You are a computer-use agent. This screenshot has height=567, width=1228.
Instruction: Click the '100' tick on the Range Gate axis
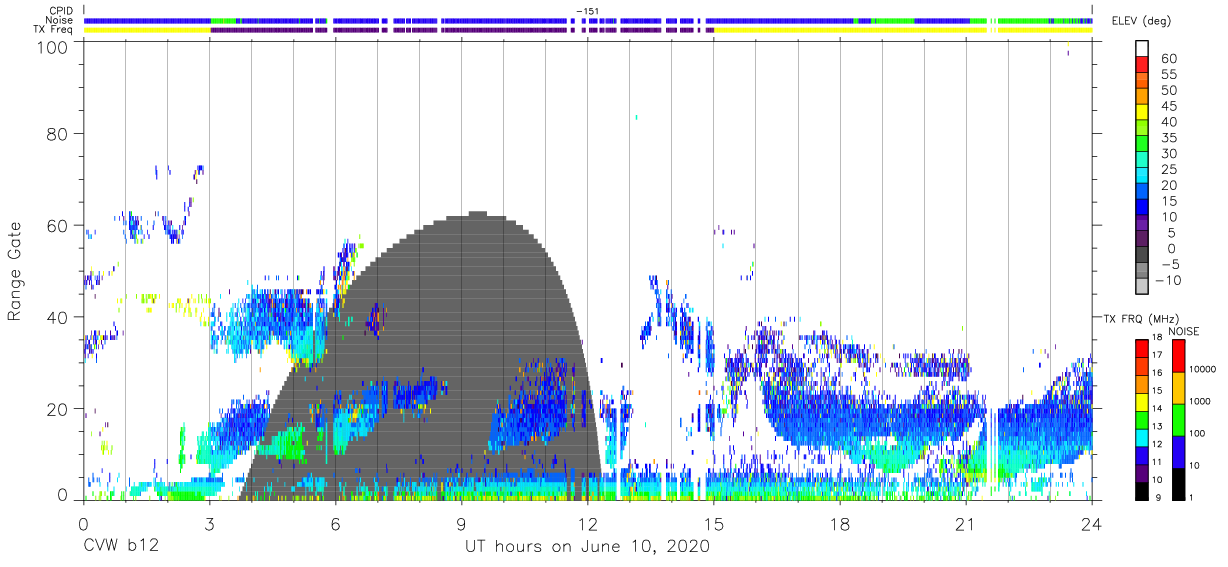click(x=53, y=46)
